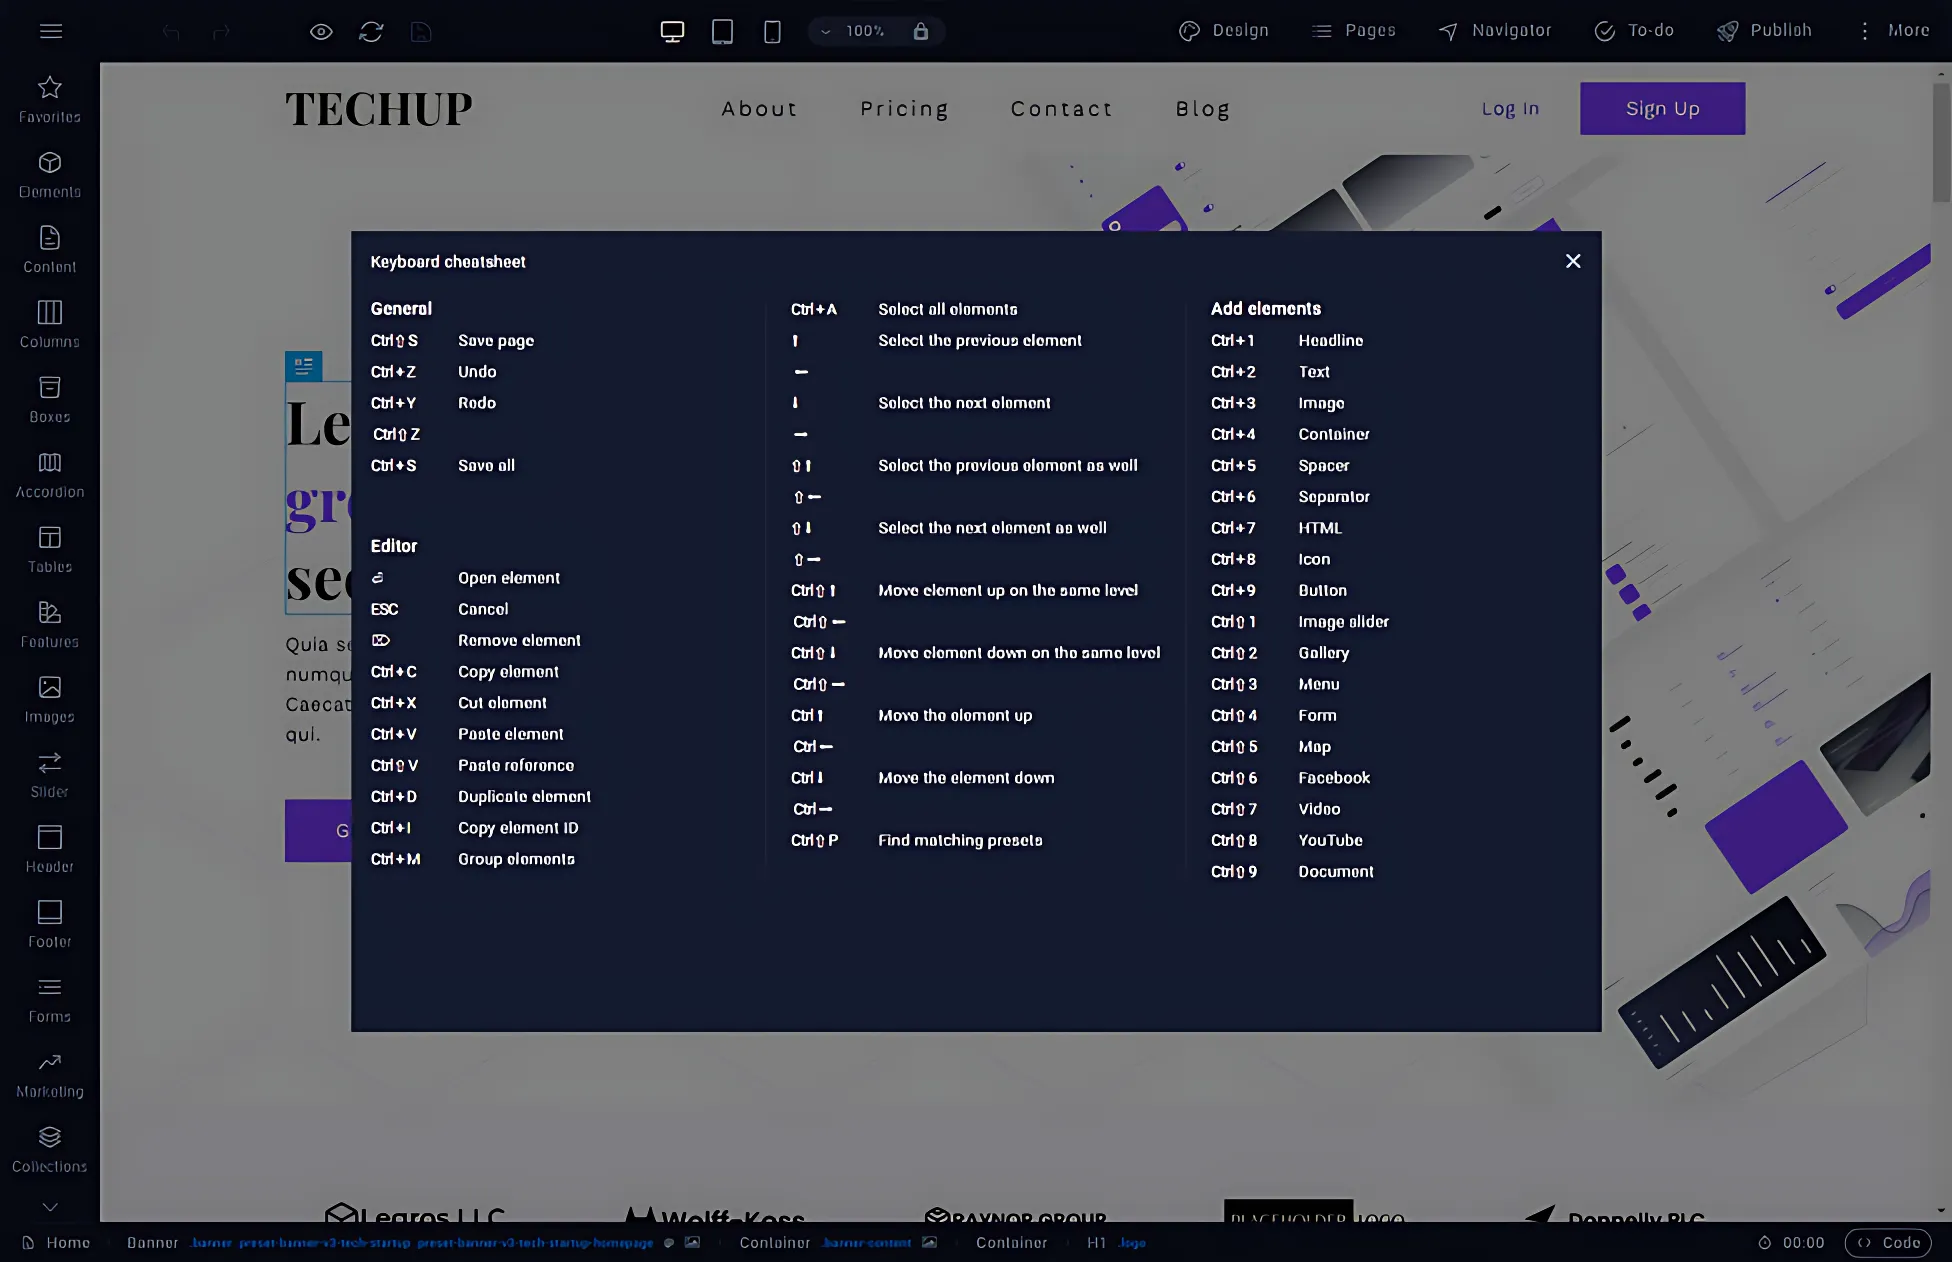Switch to the Design tab

point(1223,30)
